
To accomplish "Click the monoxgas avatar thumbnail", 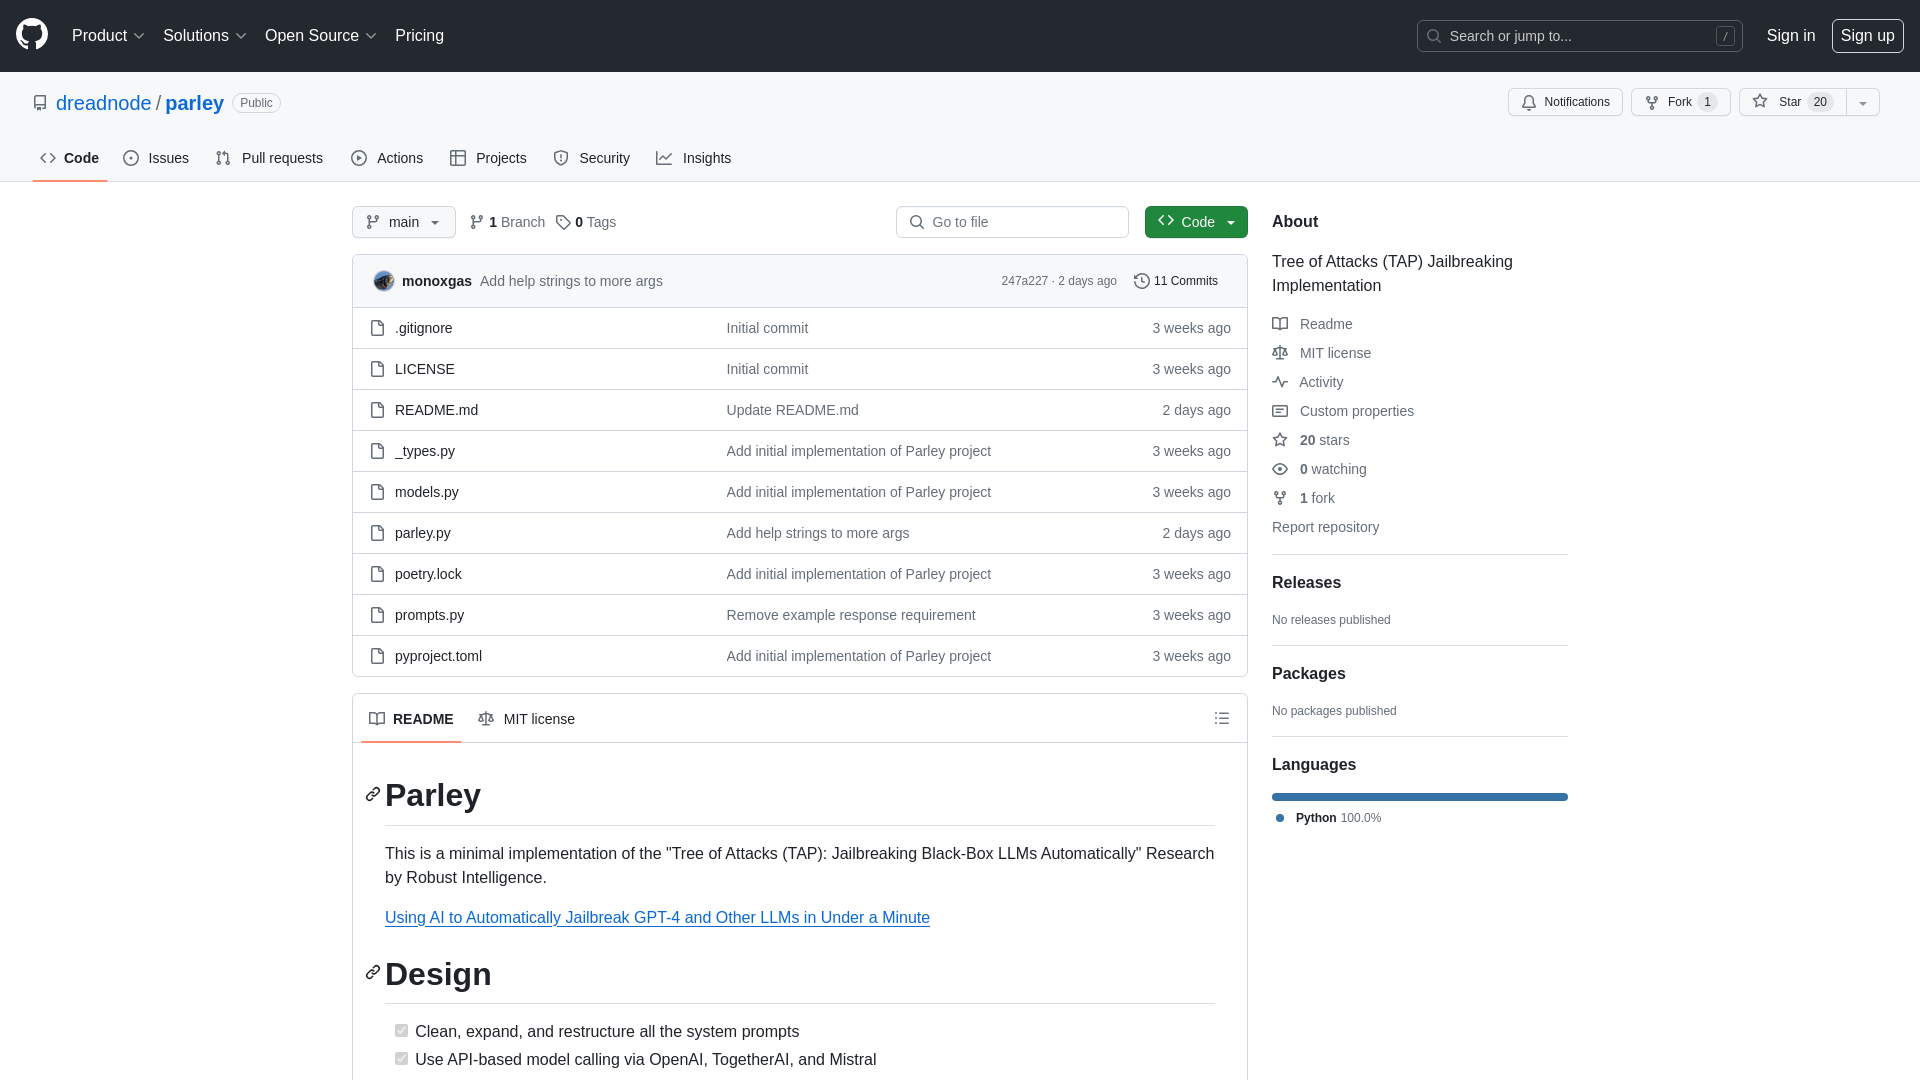I will pos(384,281).
